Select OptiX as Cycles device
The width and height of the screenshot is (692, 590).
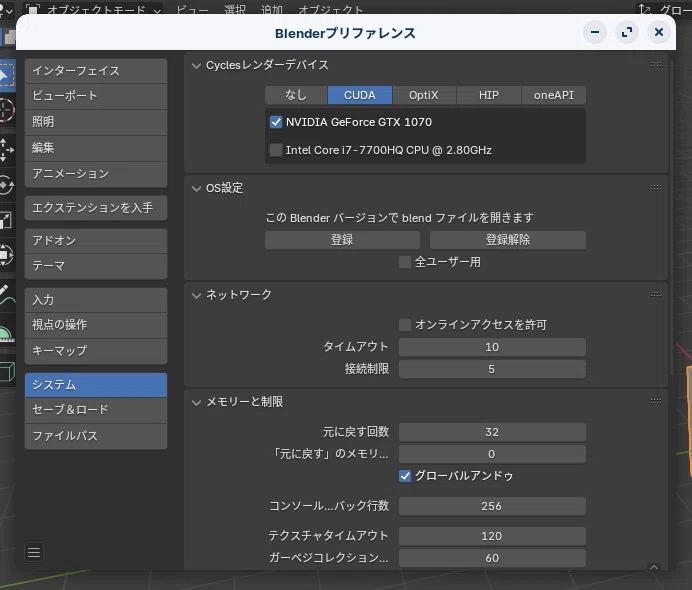click(x=424, y=95)
